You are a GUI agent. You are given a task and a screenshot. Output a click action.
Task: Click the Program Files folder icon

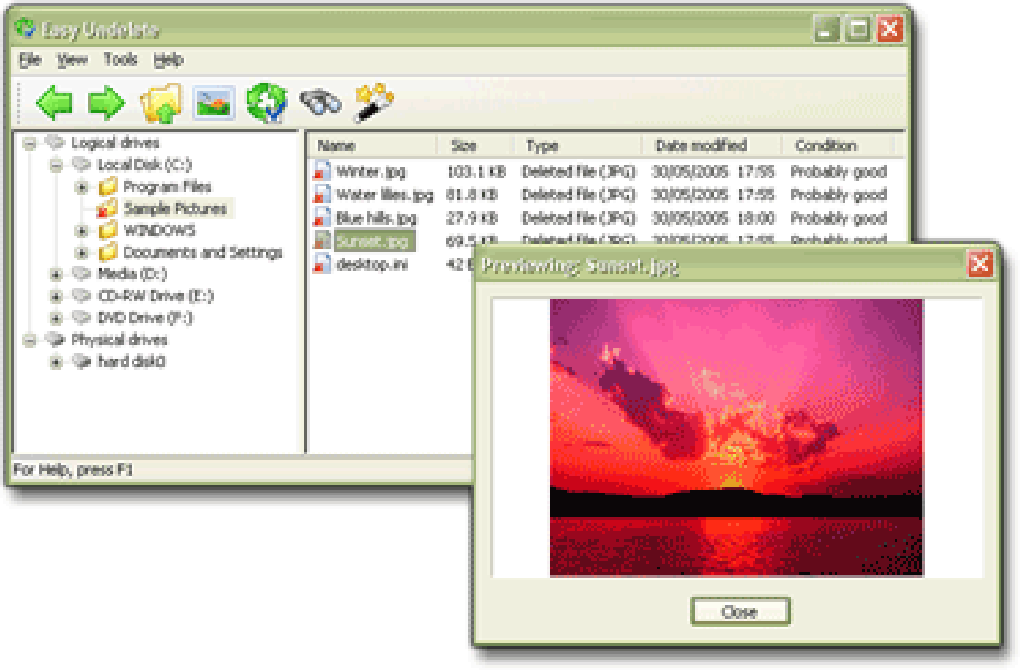[108, 187]
